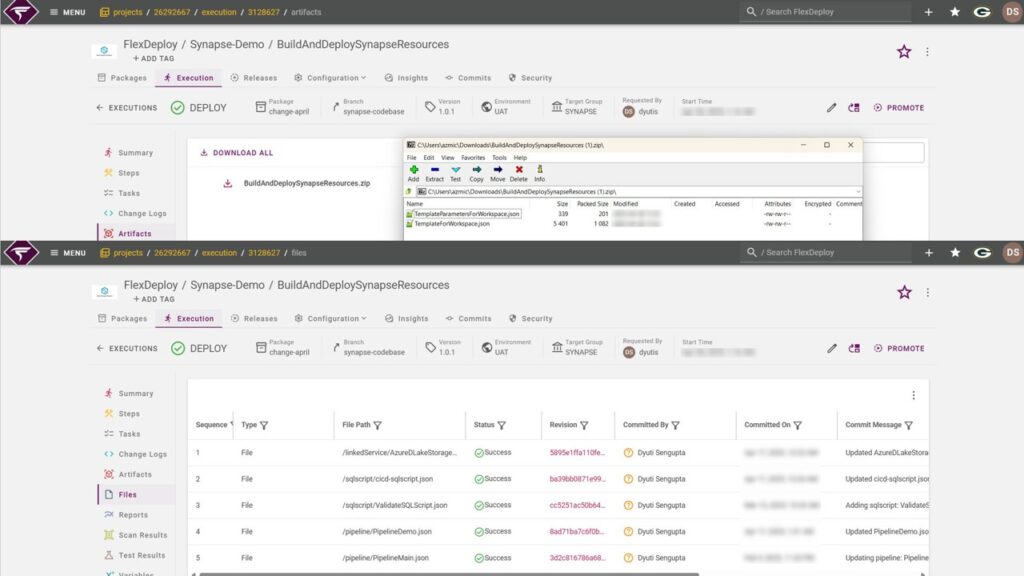Viewport: 1024px width, 576px height.
Task: Open the Tools menu in archive window
Action: tap(499, 158)
